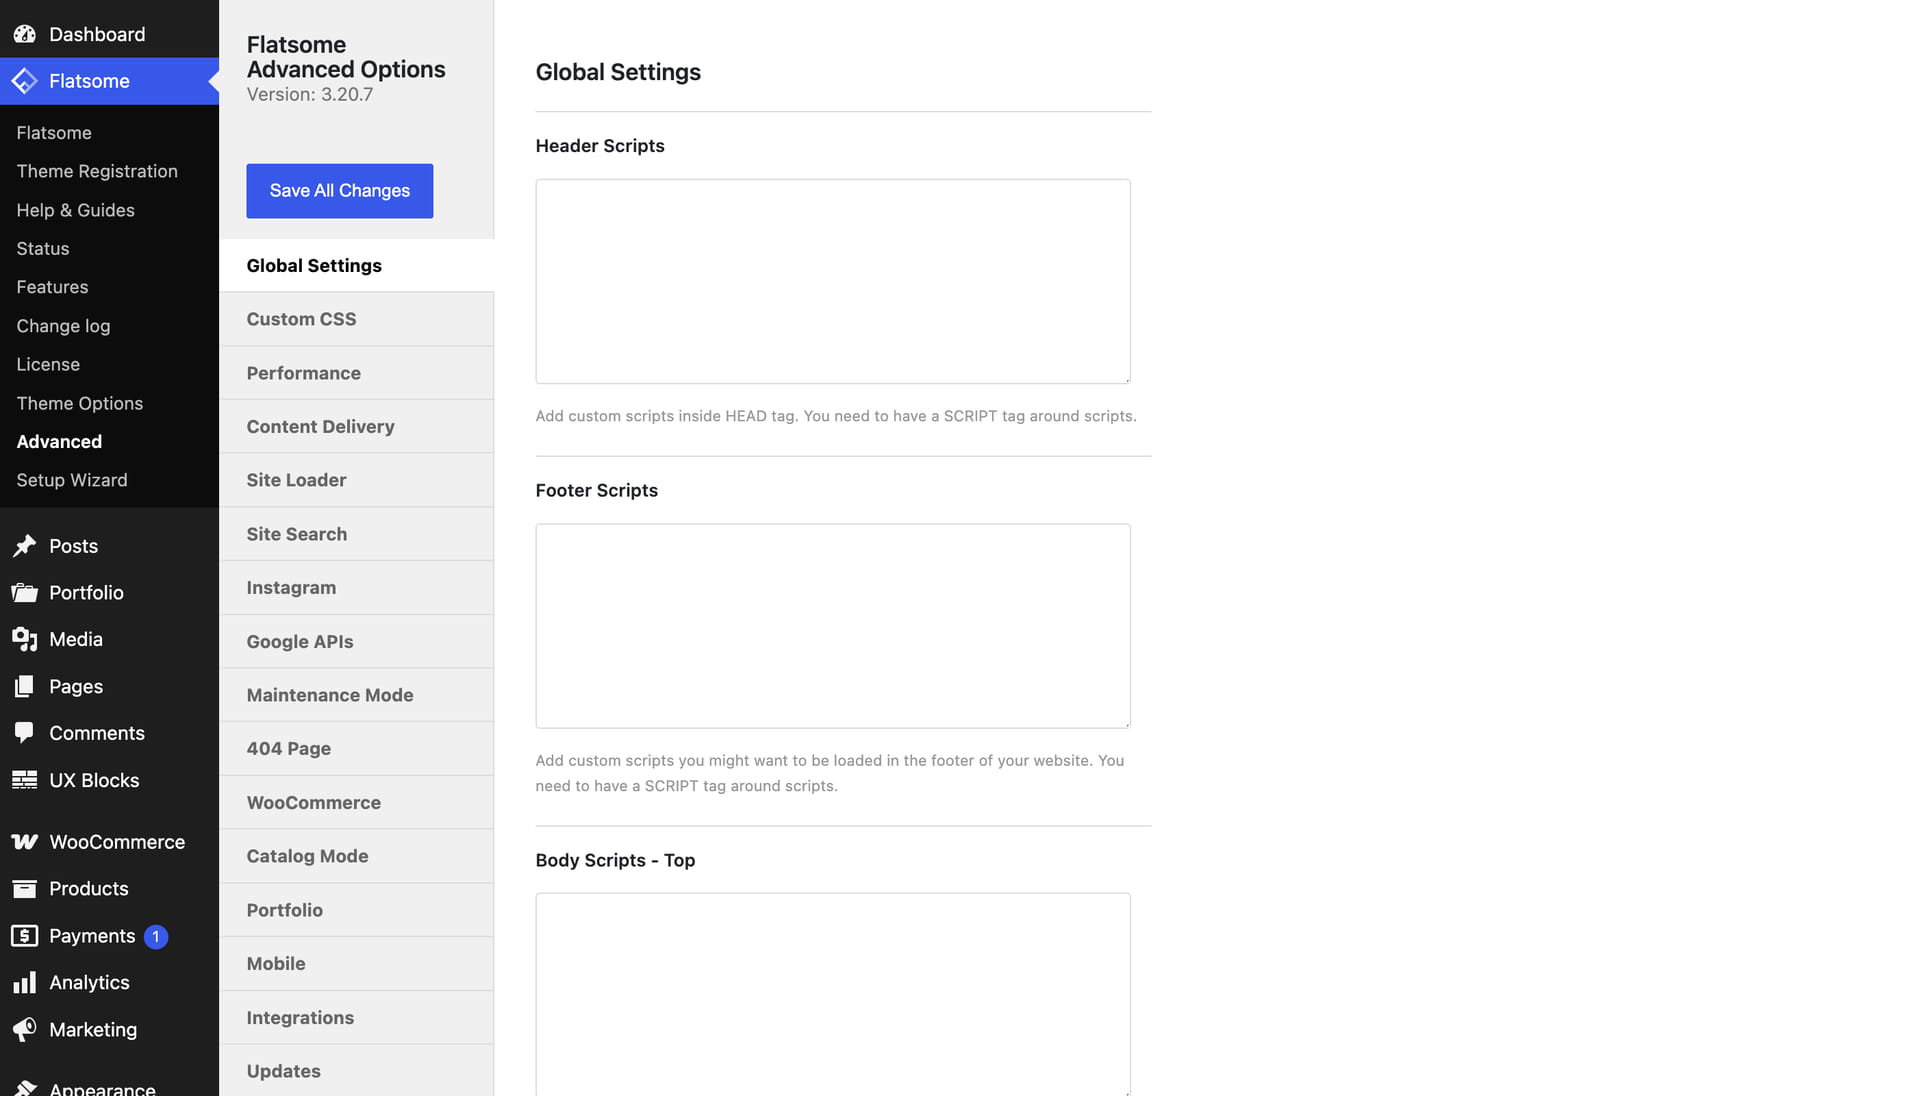The image size is (1920, 1096).
Task: Click the WooCommerce logo icon
Action: pos(25,842)
